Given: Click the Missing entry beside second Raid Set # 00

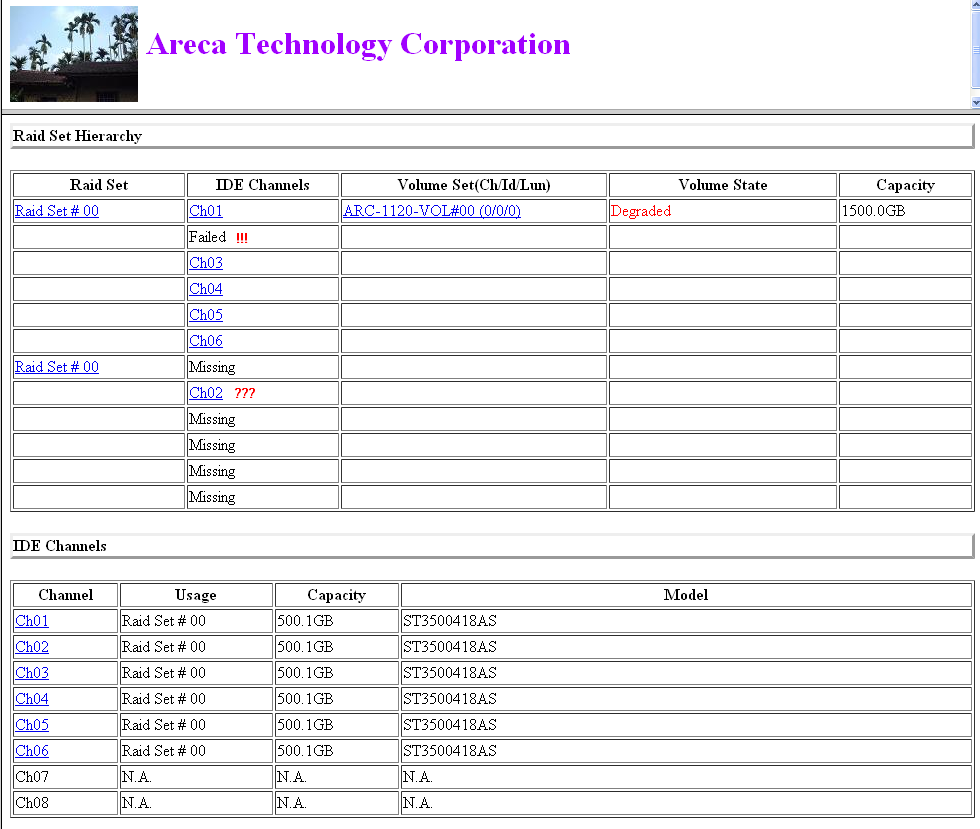Looking at the screenshot, I should click(212, 367).
